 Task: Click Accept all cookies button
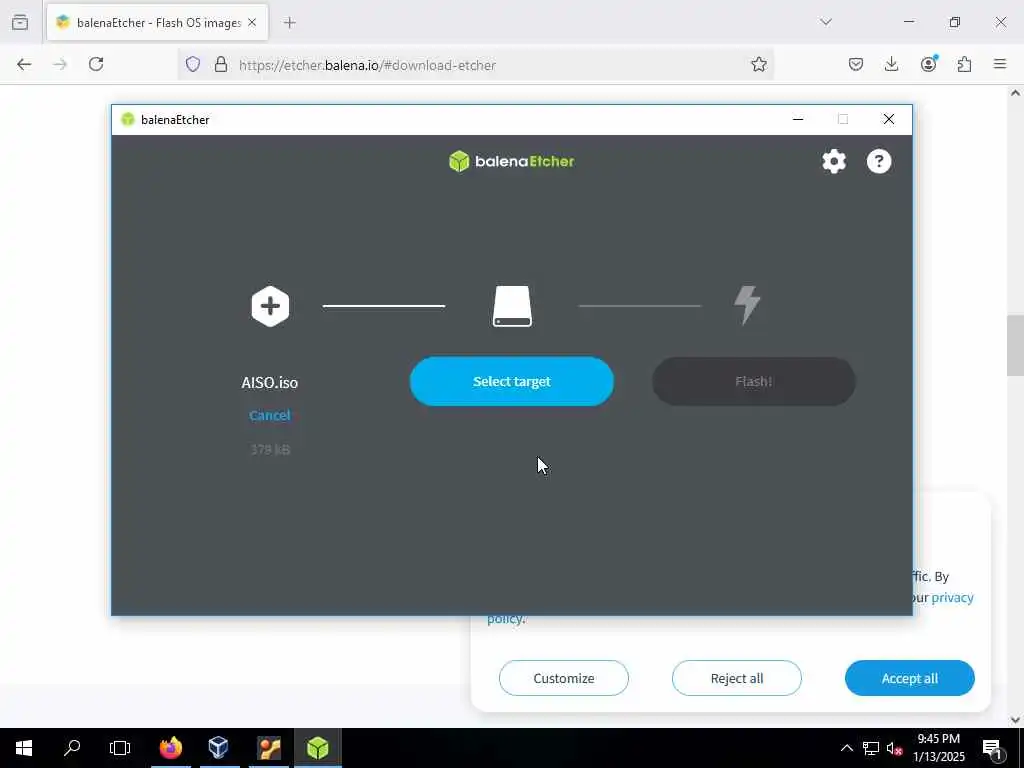[910, 678]
